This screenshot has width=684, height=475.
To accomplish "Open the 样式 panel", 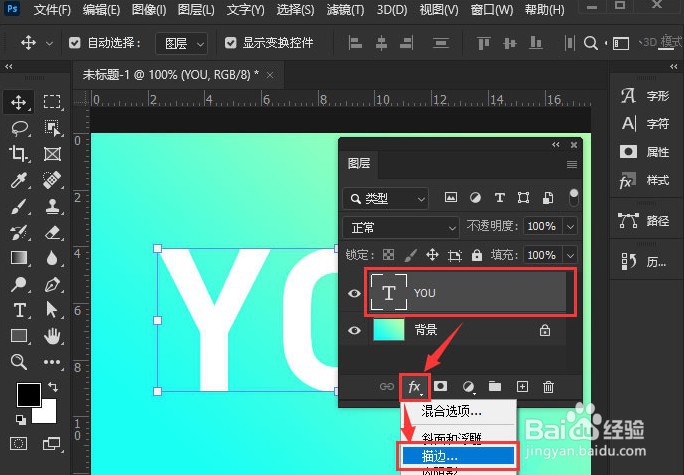I will click(x=645, y=180).
